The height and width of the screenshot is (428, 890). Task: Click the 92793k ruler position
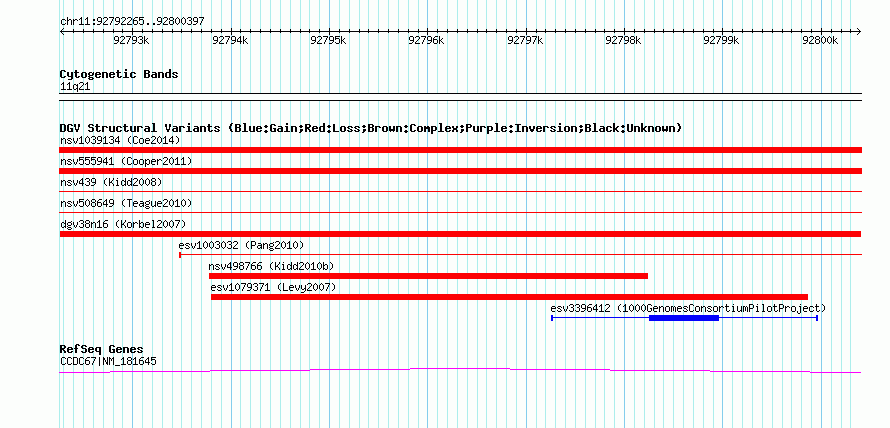(x=131, y=40)
